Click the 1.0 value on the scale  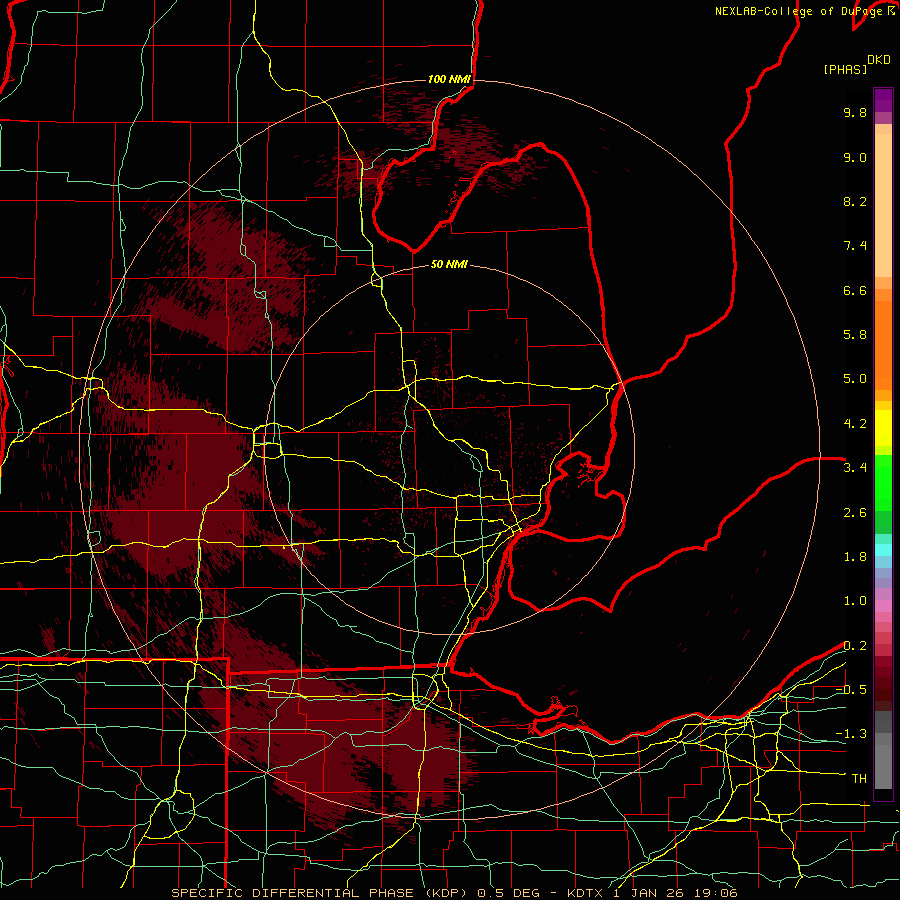[855, 601]
